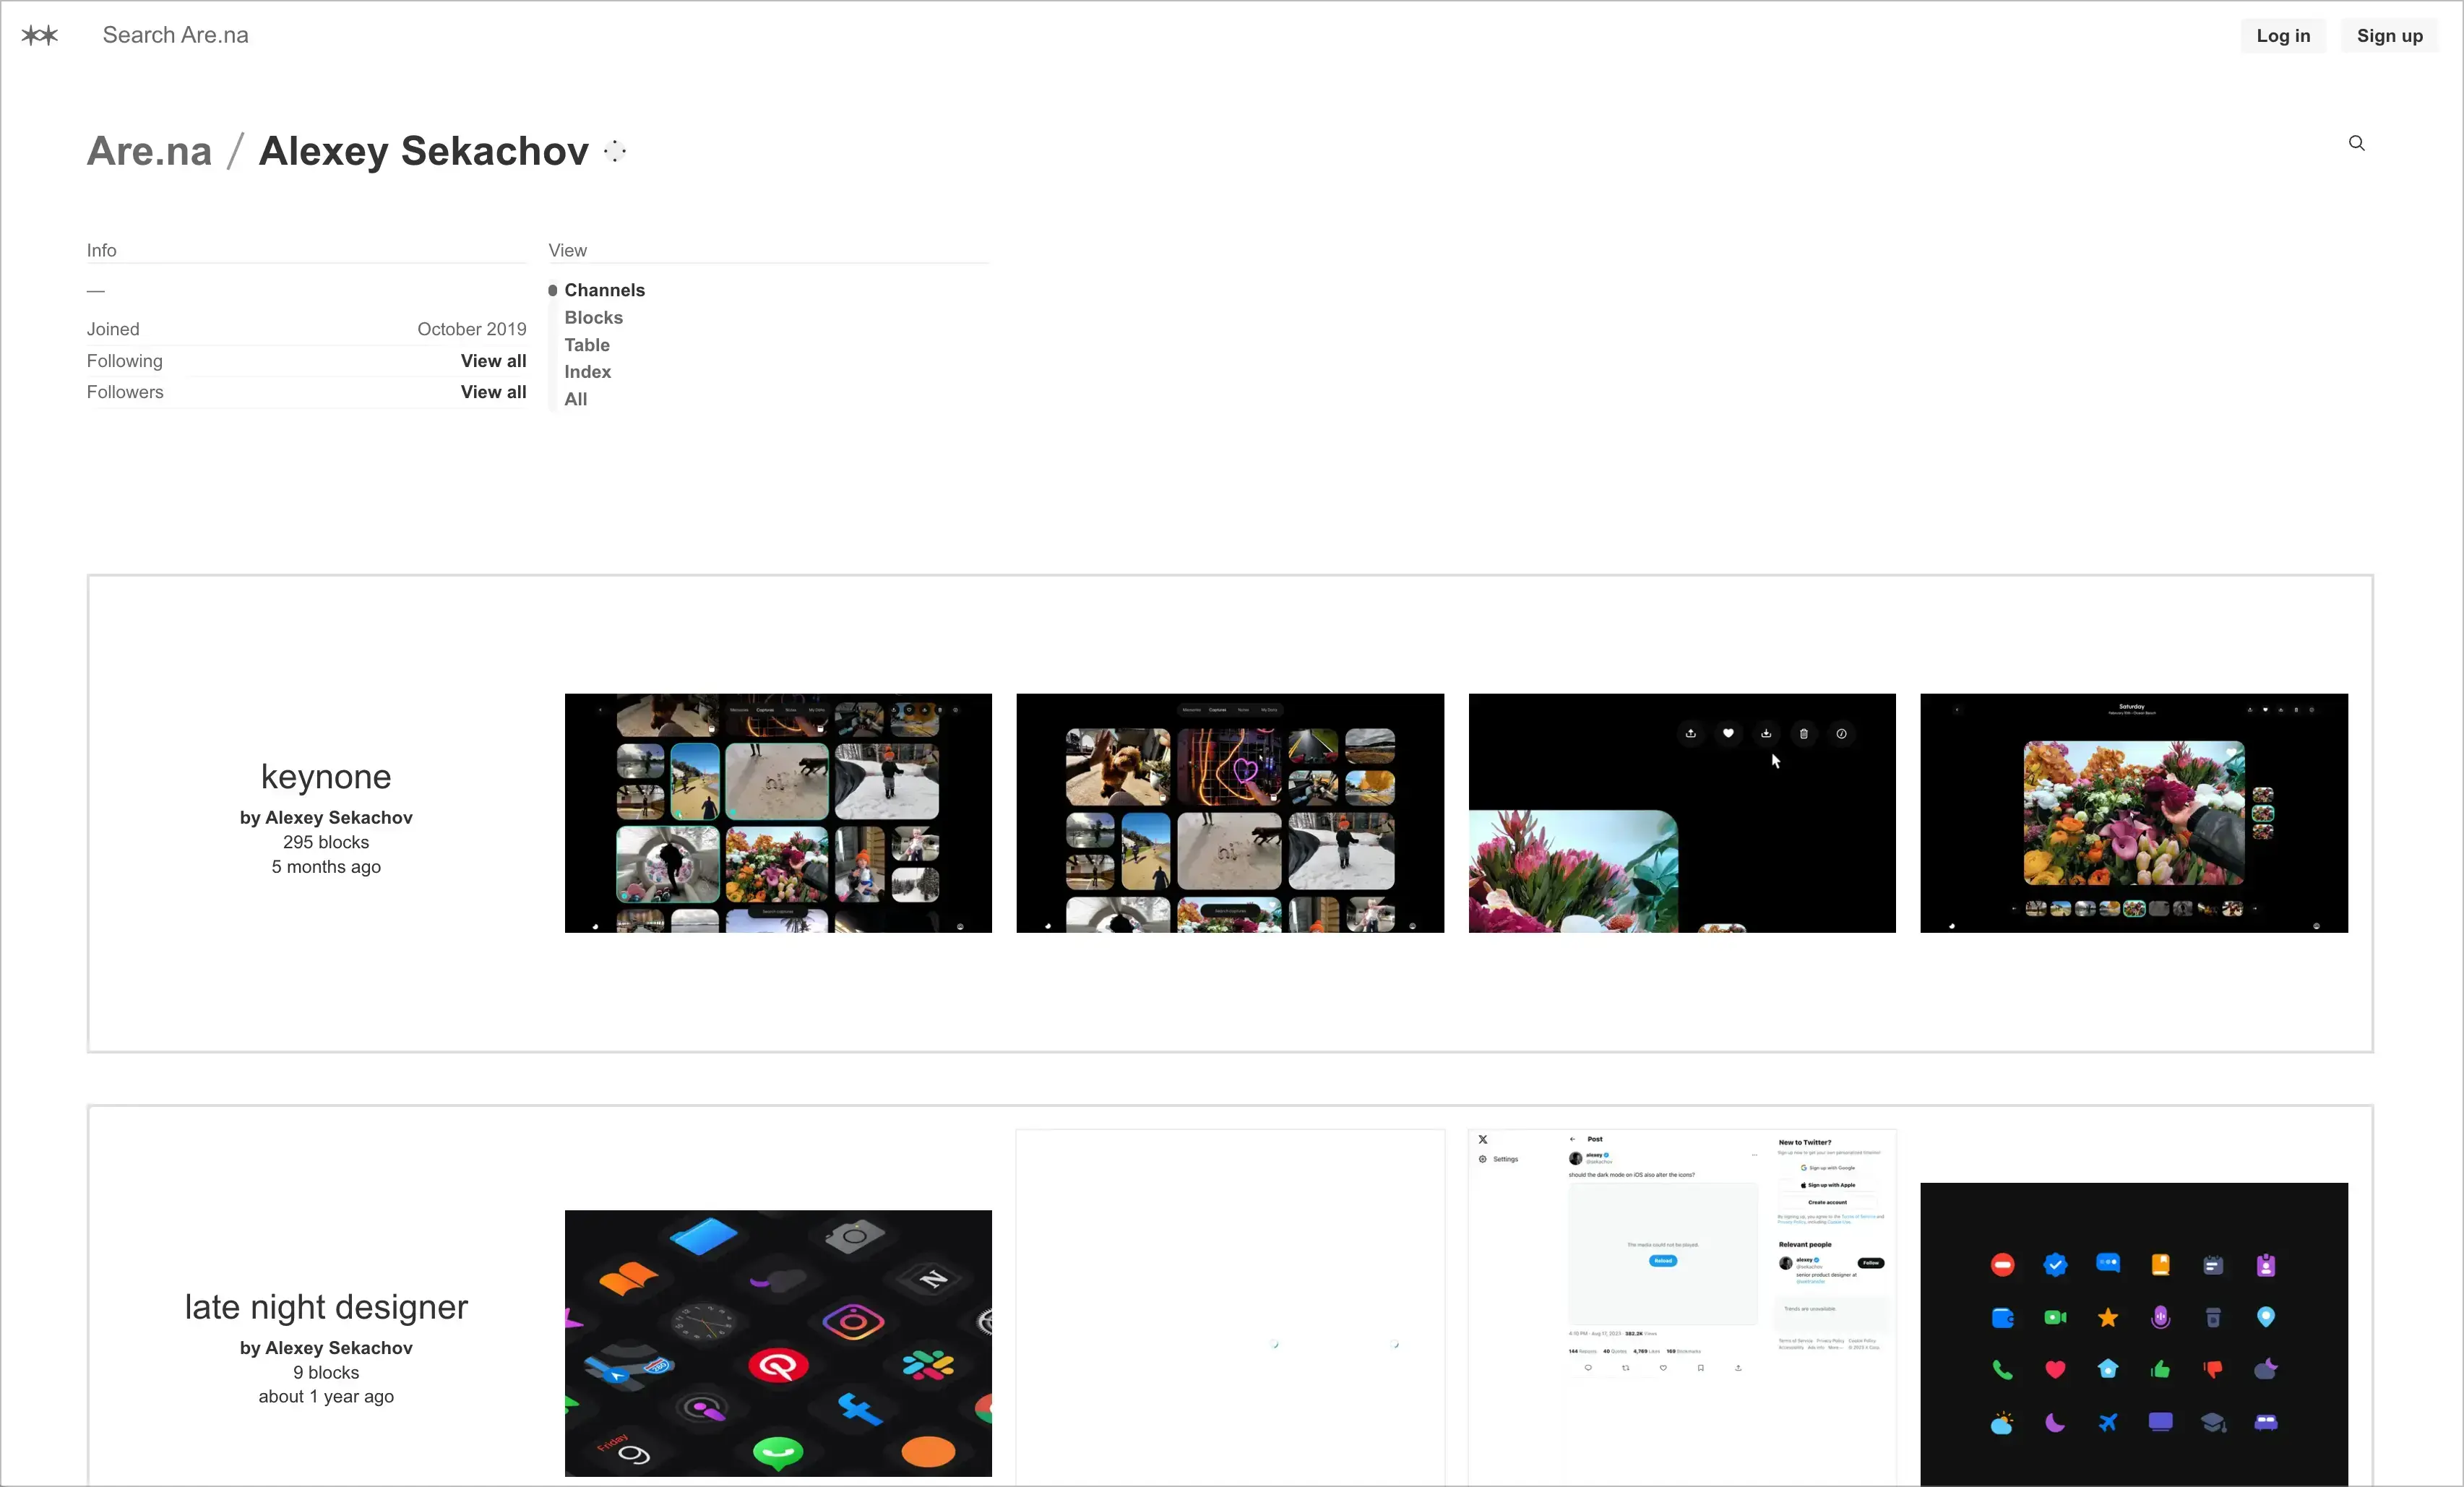Open the flower bouquet Saturday thumbnail

(x=2133, y=813)
